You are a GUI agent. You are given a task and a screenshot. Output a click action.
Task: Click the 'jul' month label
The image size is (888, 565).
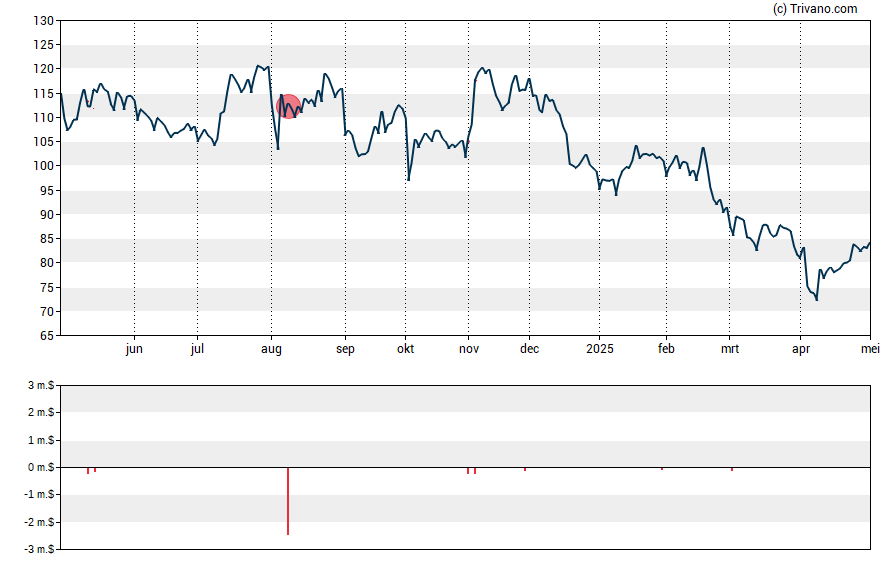coord(197,349)
